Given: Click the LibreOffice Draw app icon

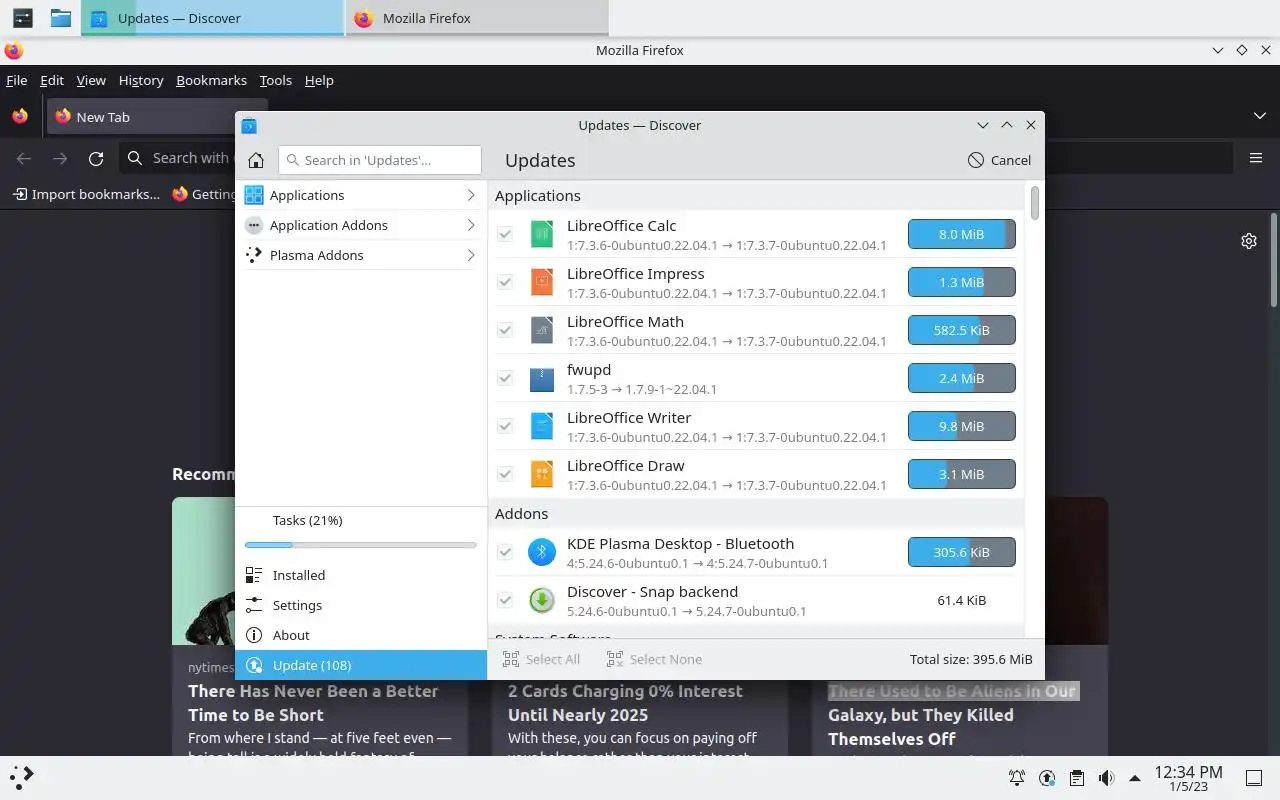Looking at the screenshot, I should [x=541, y=475].
